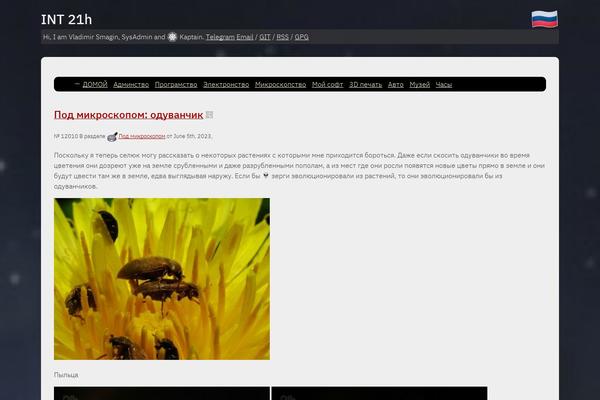Open the Telegram link
The width and height of the screenshot is (600, 400).
pos(220,37)
